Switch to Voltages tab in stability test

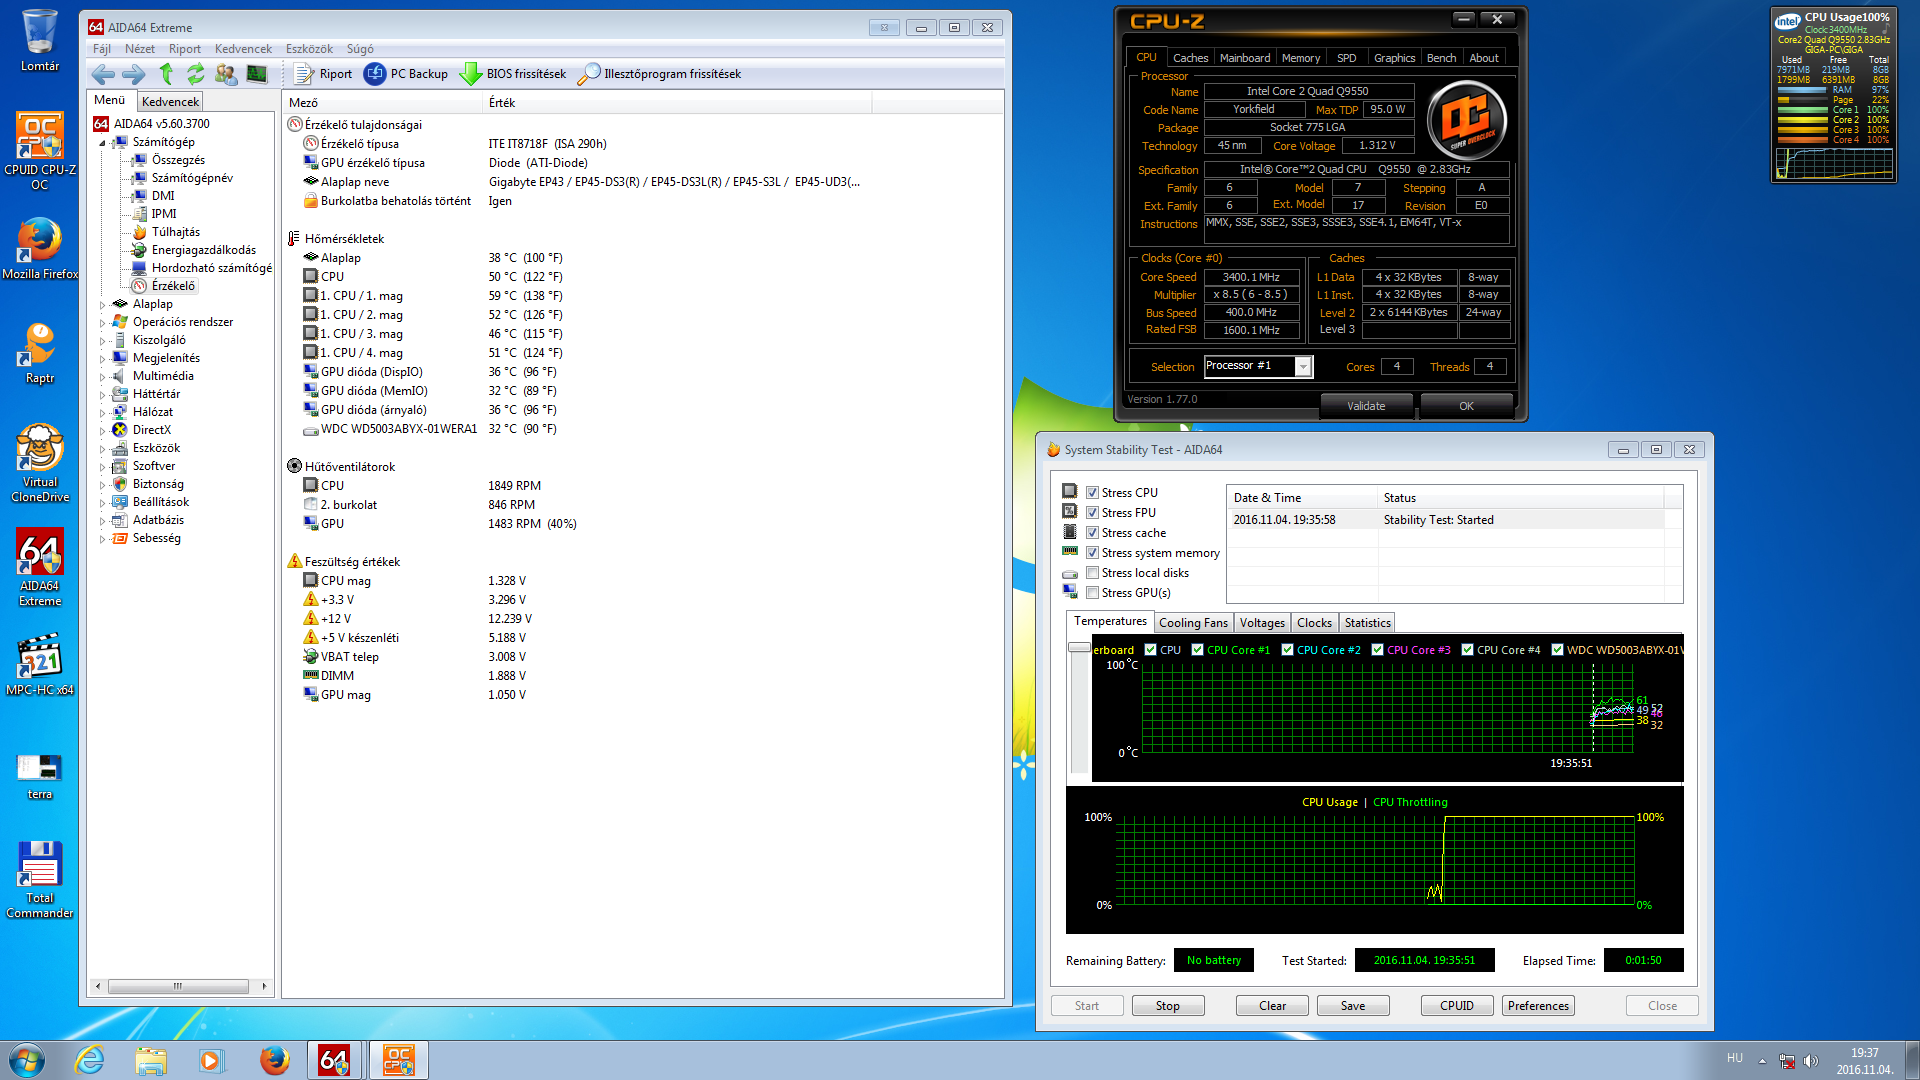tap(1262, 623)
